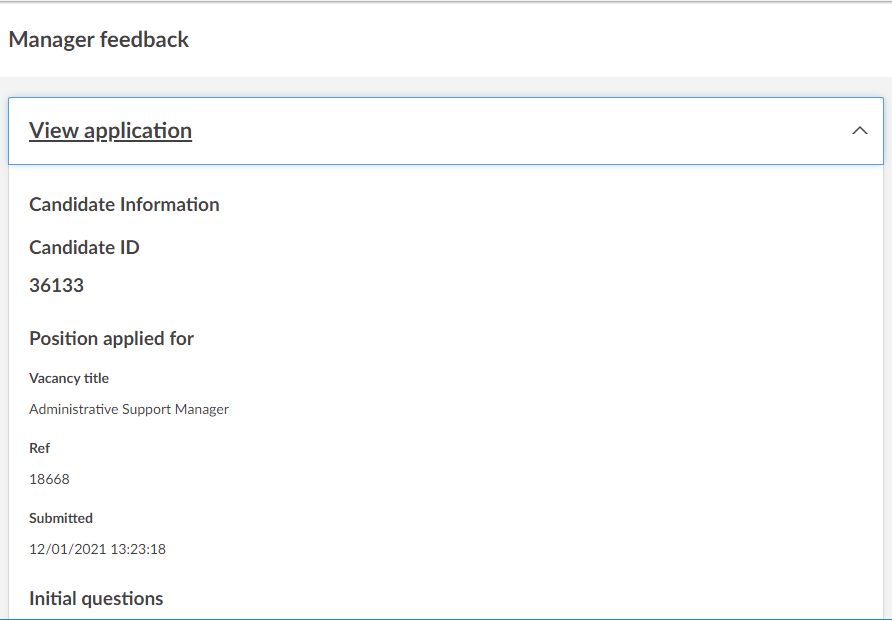892x620 pixels.
Task: Open the View application link
Action: tap(110, 131)
